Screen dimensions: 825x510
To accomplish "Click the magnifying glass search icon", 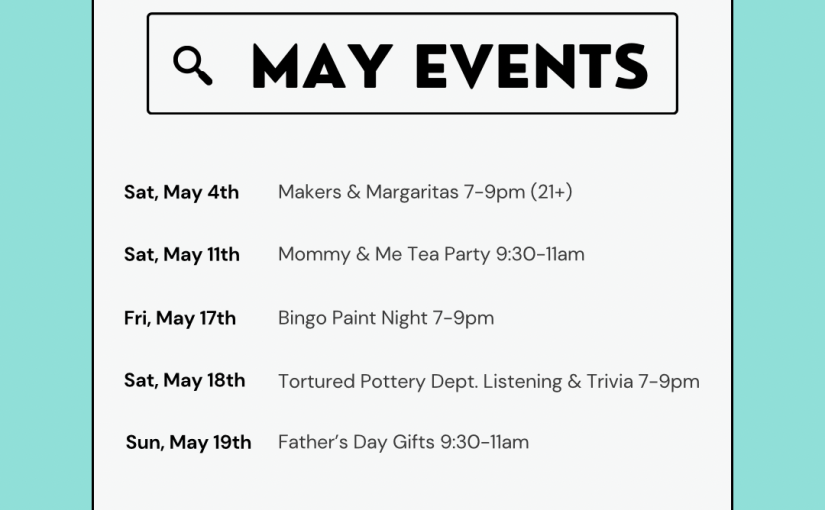I will point(193,66).
